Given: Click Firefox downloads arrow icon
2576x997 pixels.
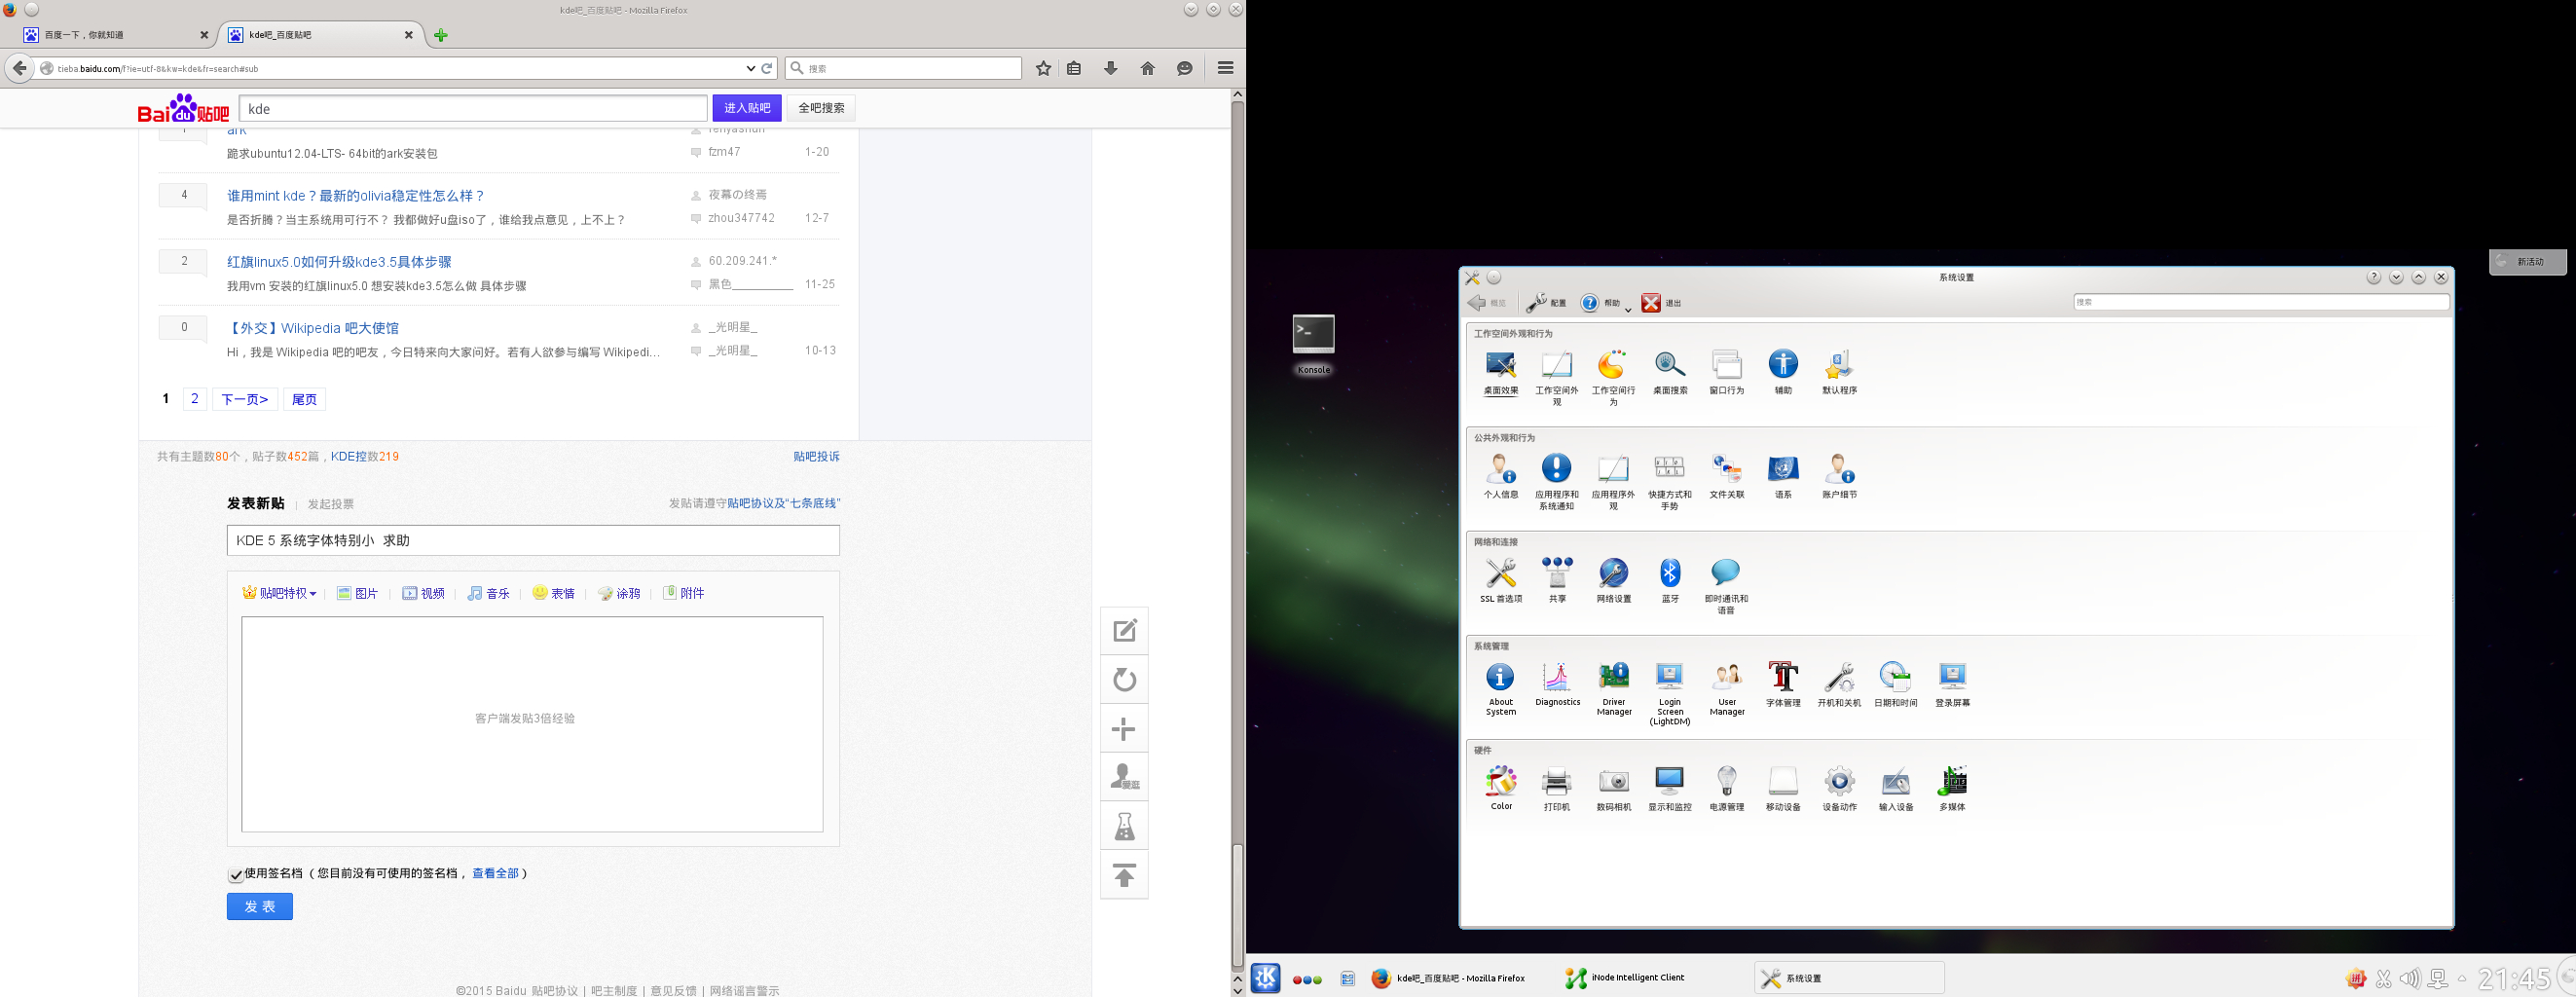Looking at the screenshot, I should pos(1110,68).
